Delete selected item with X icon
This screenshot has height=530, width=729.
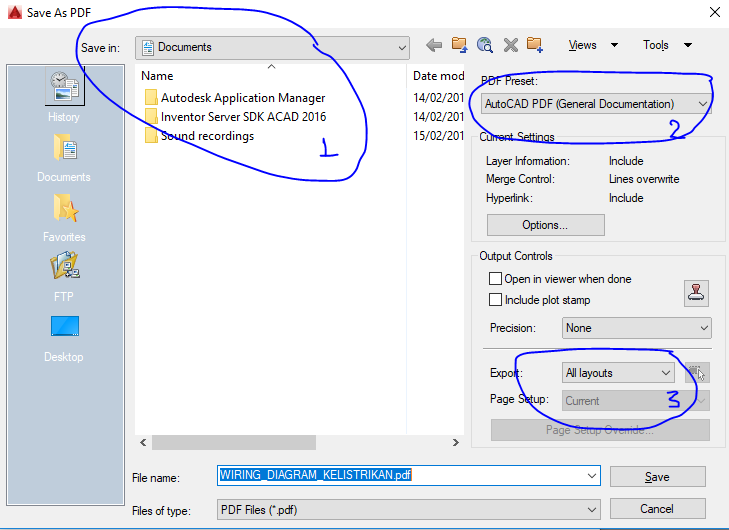(x=510, y=45)
